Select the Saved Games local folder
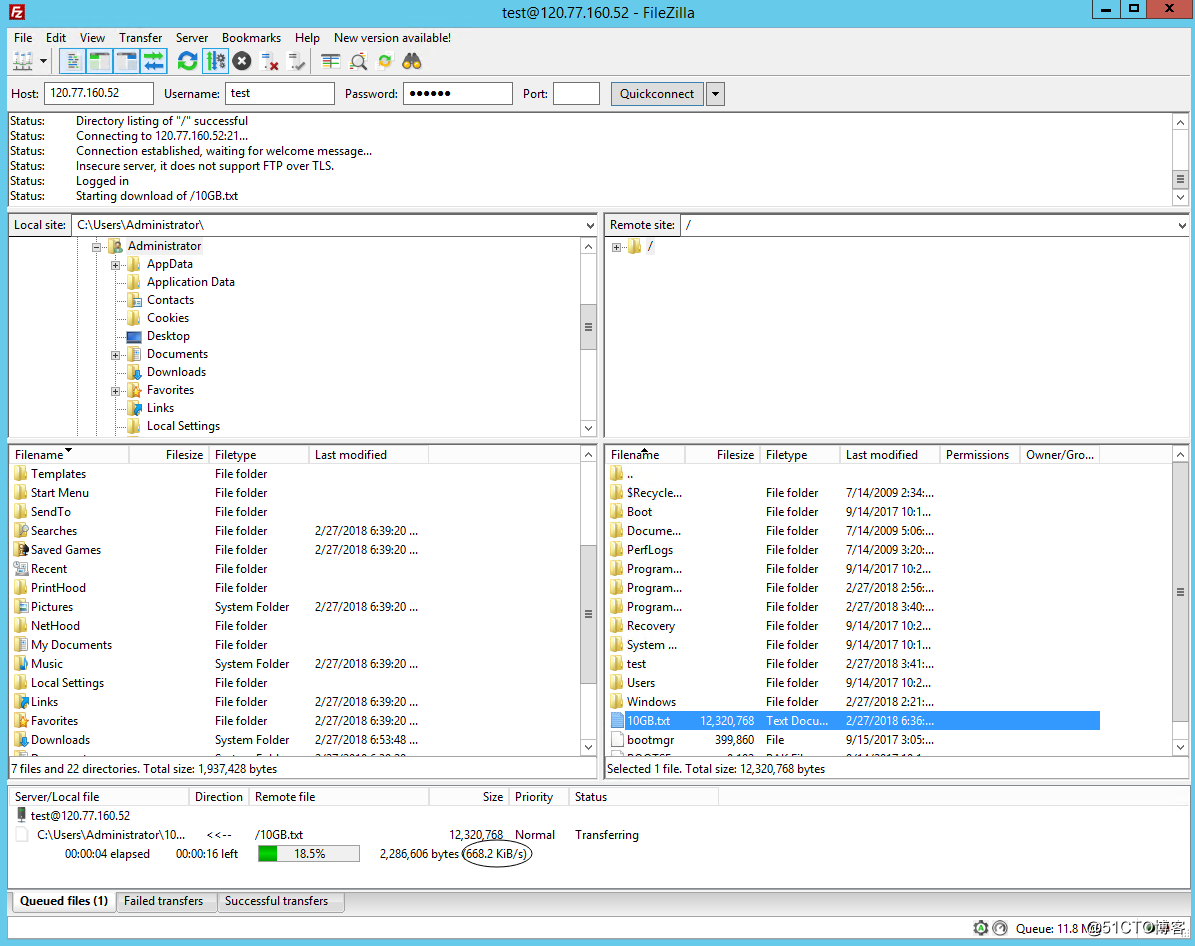This screenshot has height=946, width=1195. [x=219, y=550]
